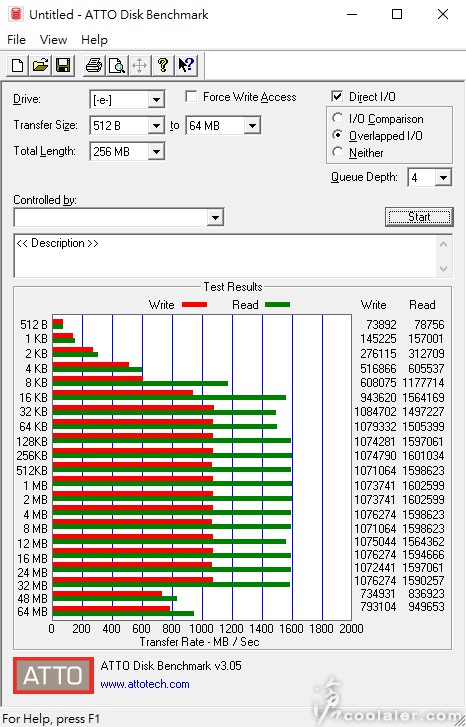The width and height of the screenshot is (466, 727).
Task: Click Description box scroll up arrow
Action: pyautogui.click(x=443, y=243)
